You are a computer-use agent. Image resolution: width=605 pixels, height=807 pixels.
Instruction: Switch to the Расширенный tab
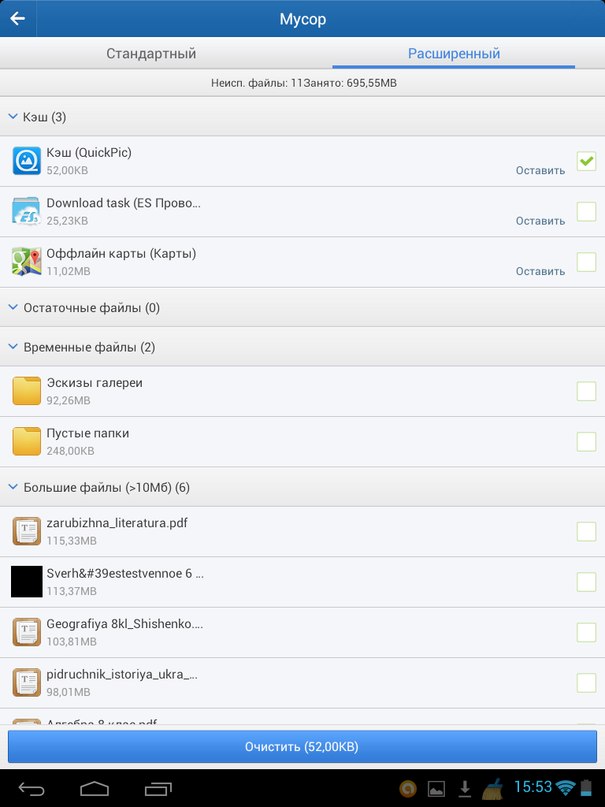[x=454, y=53]
